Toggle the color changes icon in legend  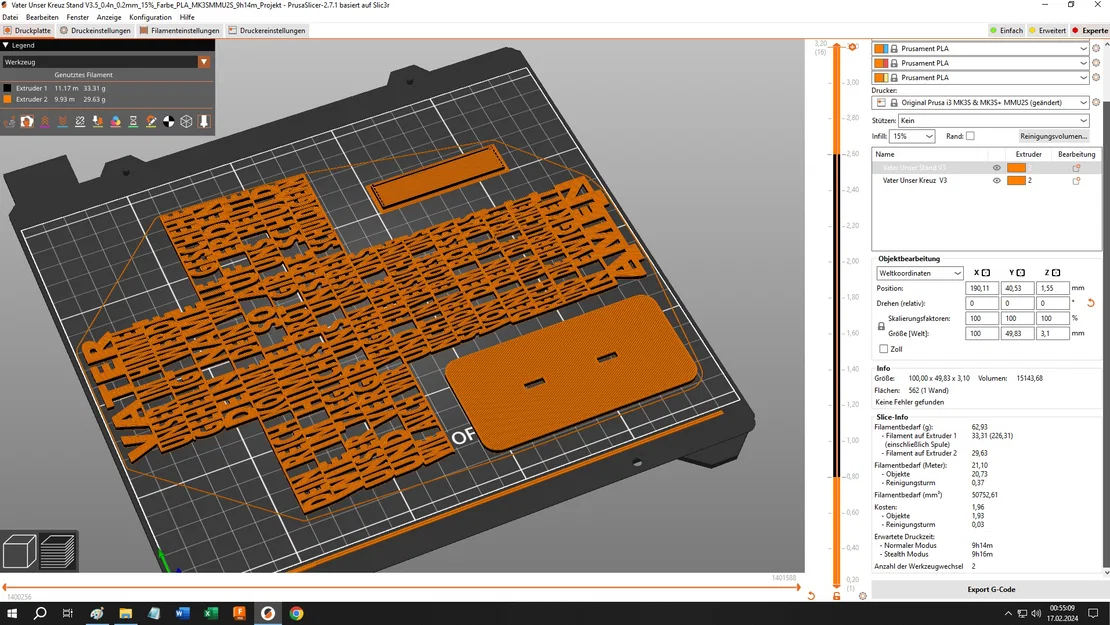point(115,122)
